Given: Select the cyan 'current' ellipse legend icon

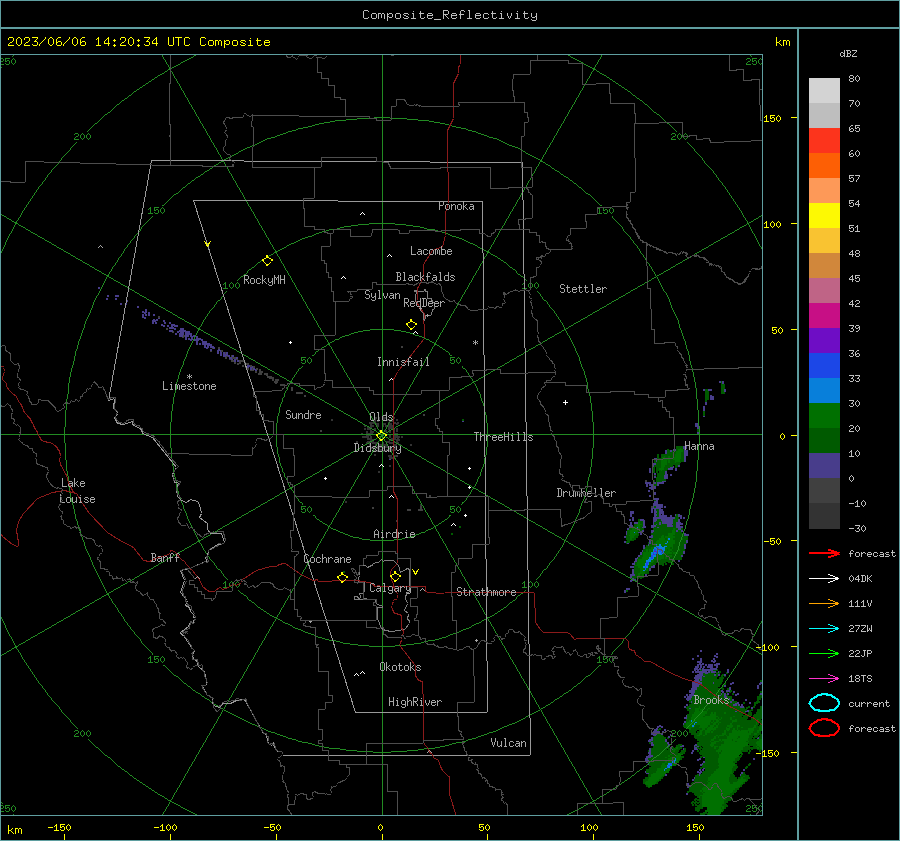Looking at the screenshot, I should (824, 703).
